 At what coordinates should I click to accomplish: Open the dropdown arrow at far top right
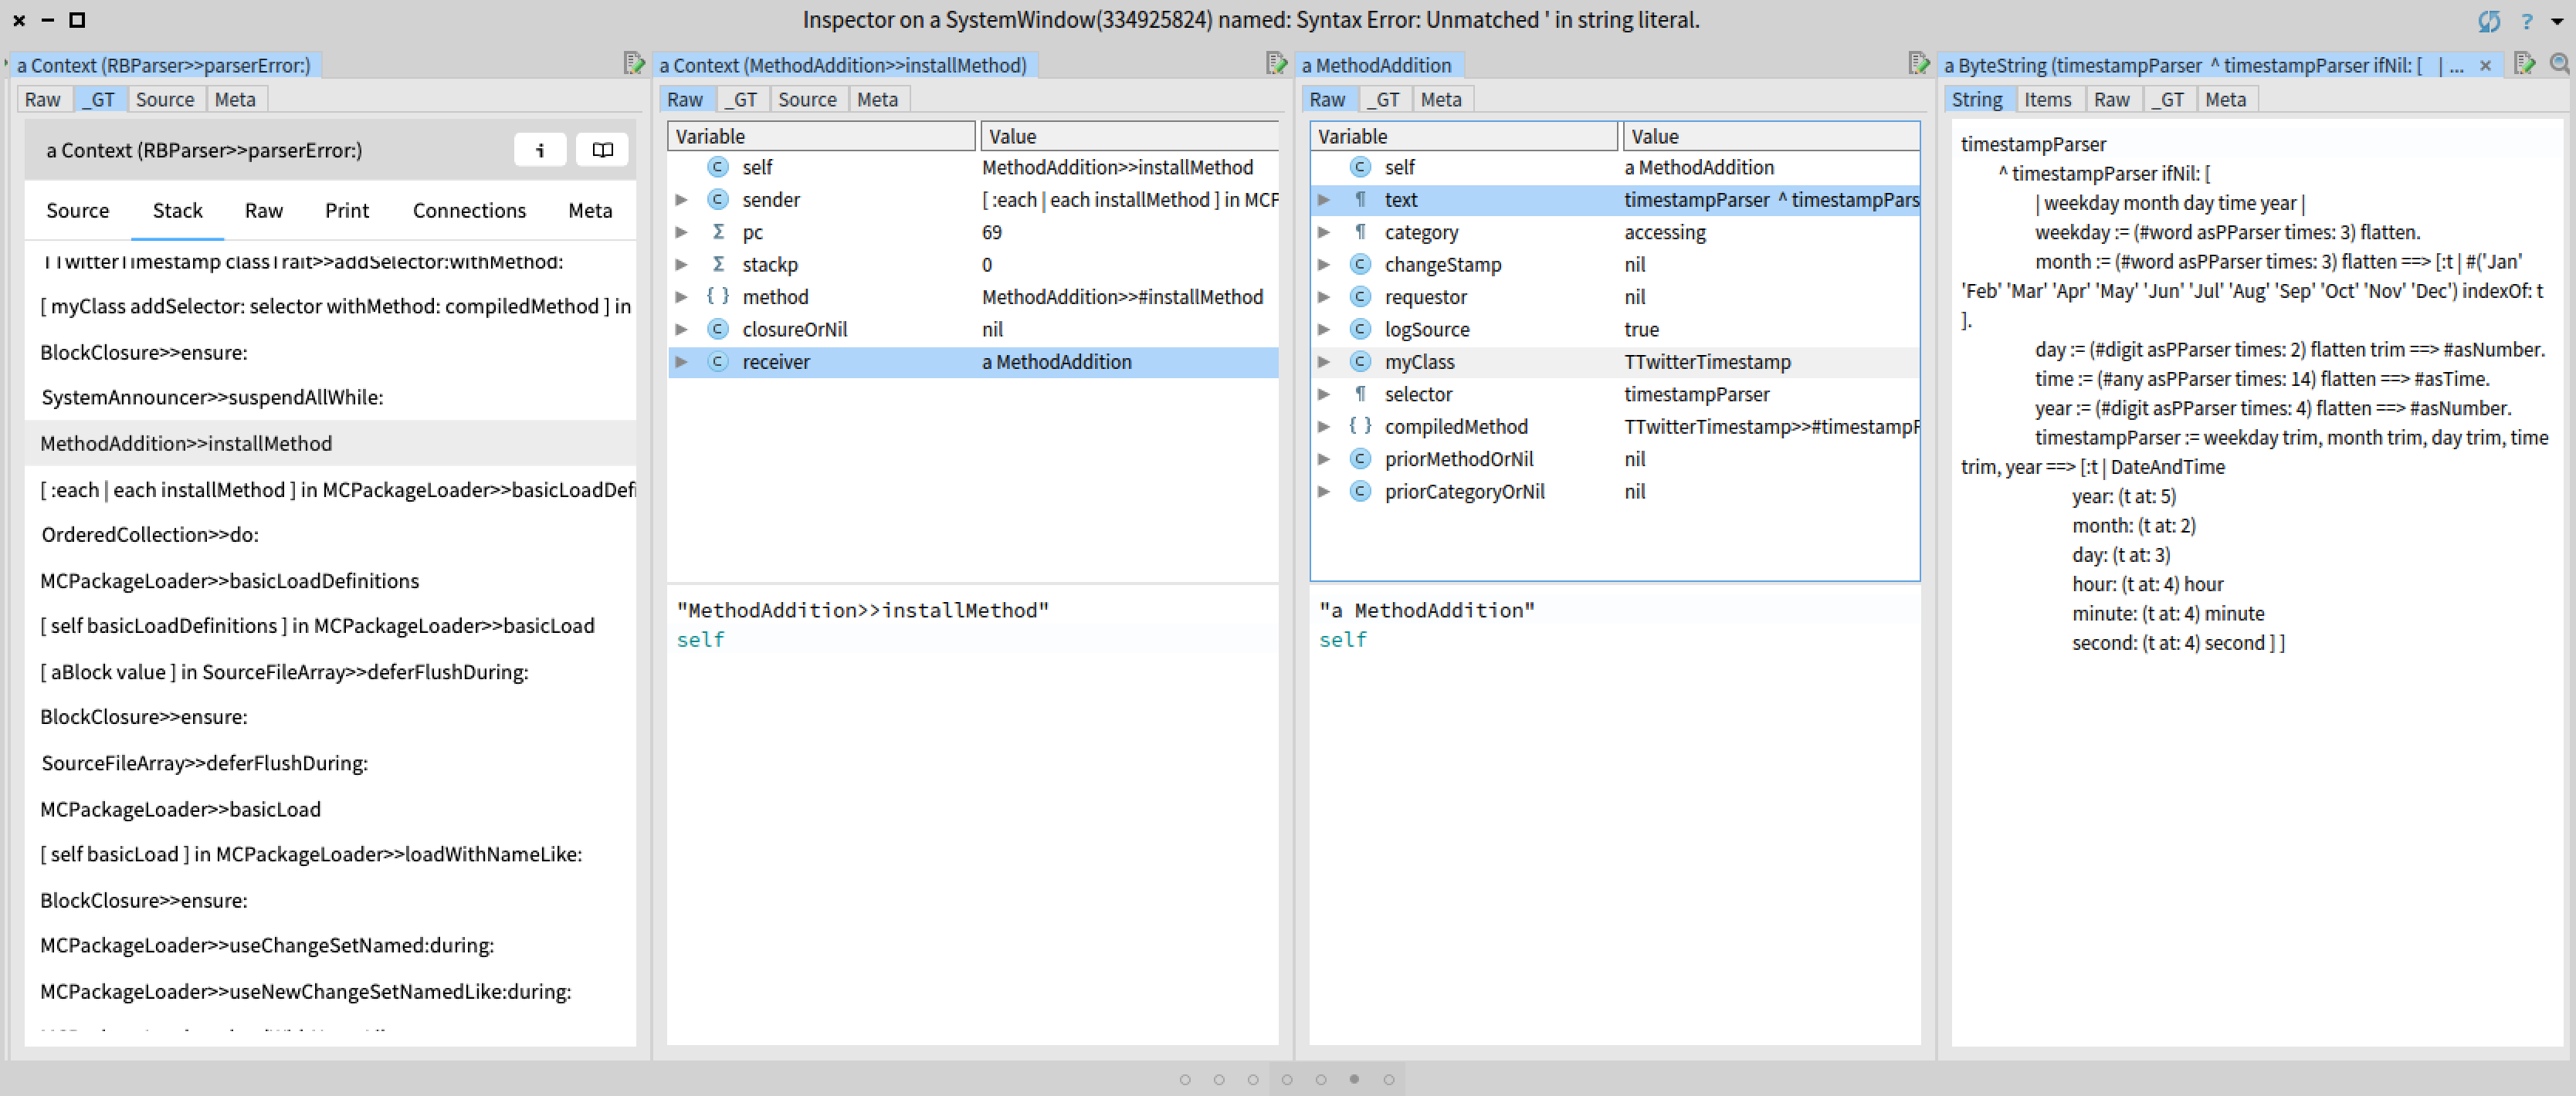pyautogui.click(x=2558, y=20)
